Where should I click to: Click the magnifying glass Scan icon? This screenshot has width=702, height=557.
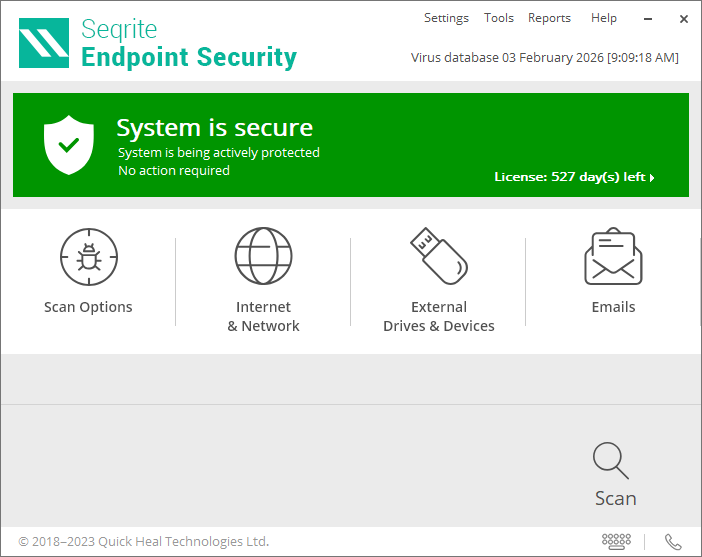point(610,460)
